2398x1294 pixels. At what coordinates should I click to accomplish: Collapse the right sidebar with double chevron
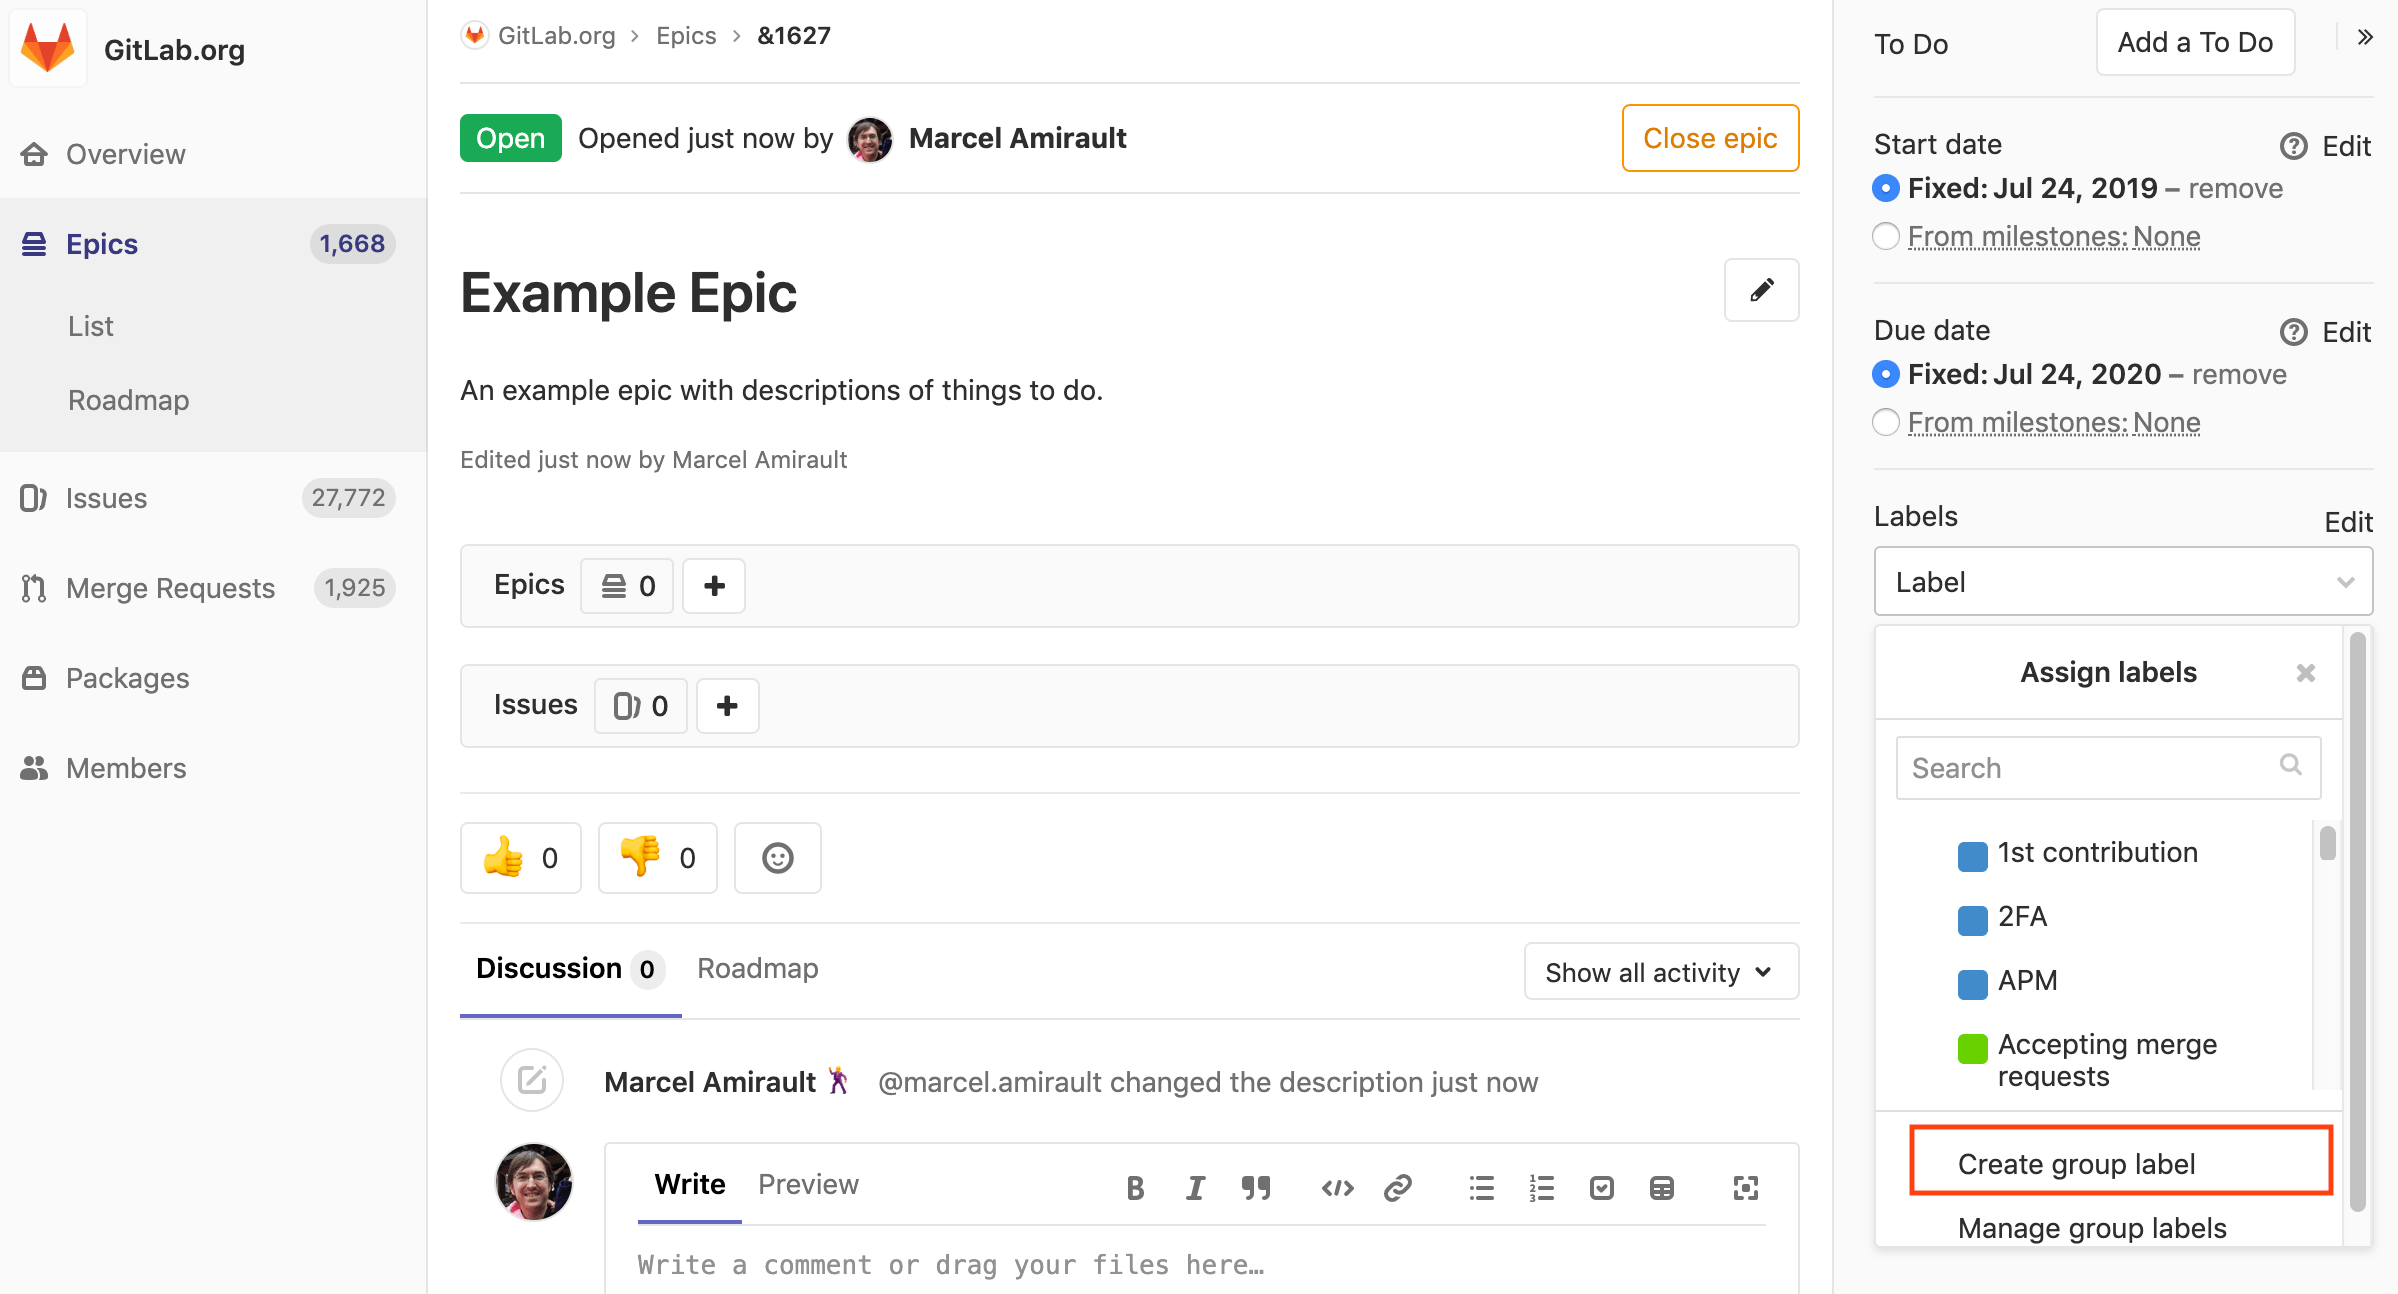click(2364, 38)
